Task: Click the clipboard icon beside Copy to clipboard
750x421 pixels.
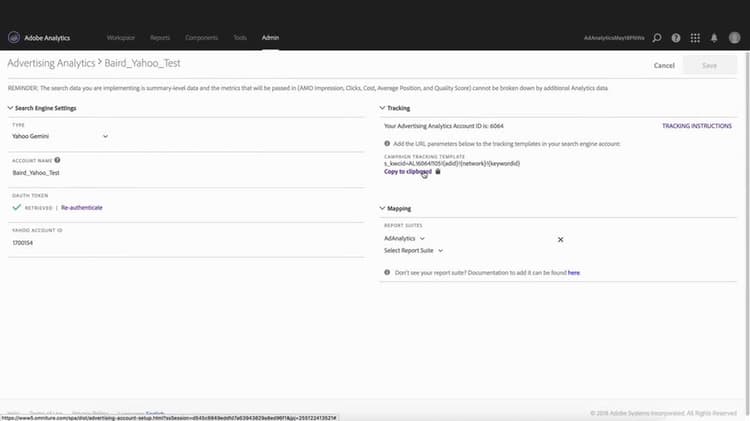Action: pos(438,171)
